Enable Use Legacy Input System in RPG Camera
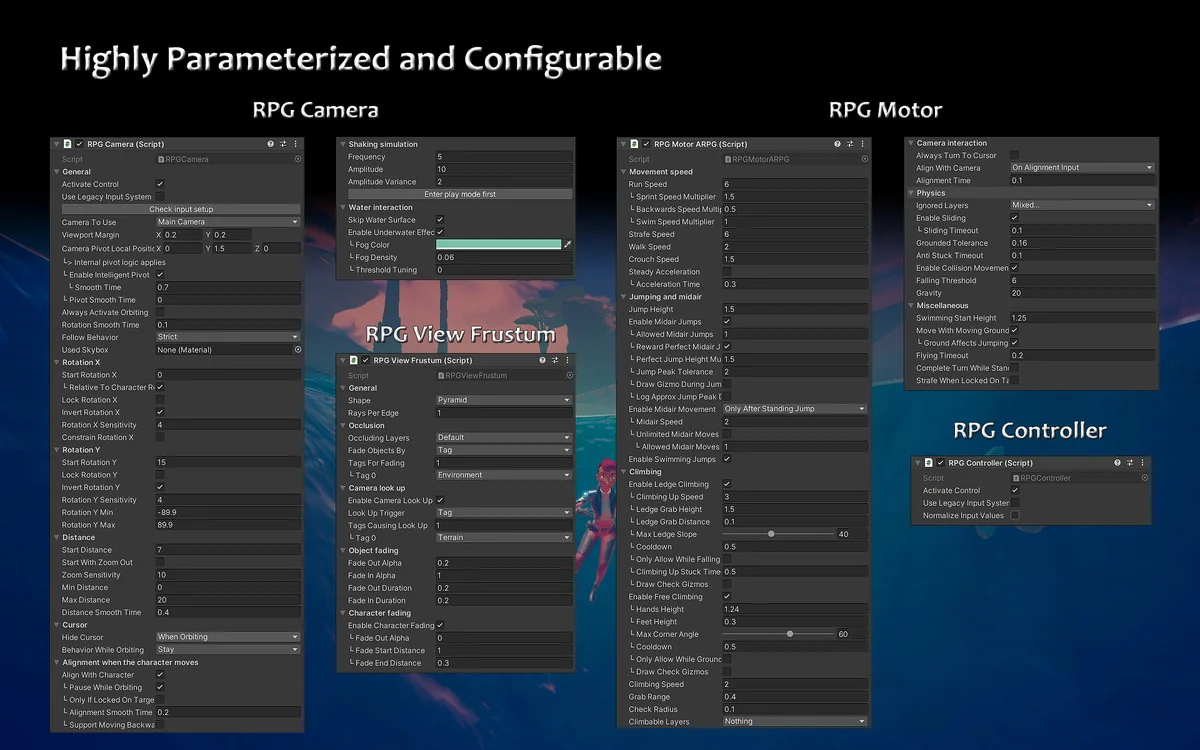Viewport: 1200px width, 750px height. [x=160, y=197]
